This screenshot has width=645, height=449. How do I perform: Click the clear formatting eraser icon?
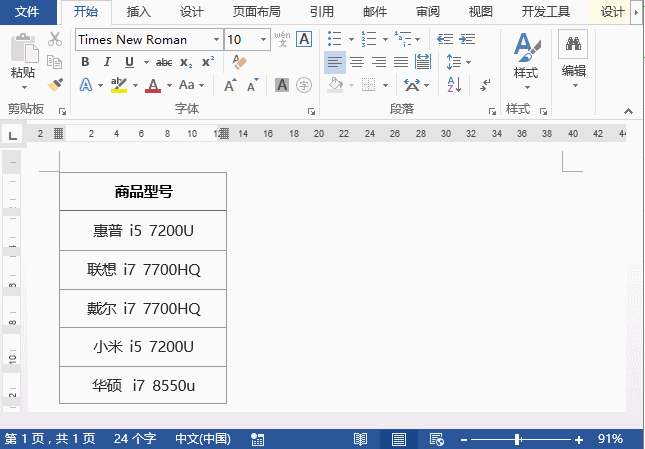239,62
